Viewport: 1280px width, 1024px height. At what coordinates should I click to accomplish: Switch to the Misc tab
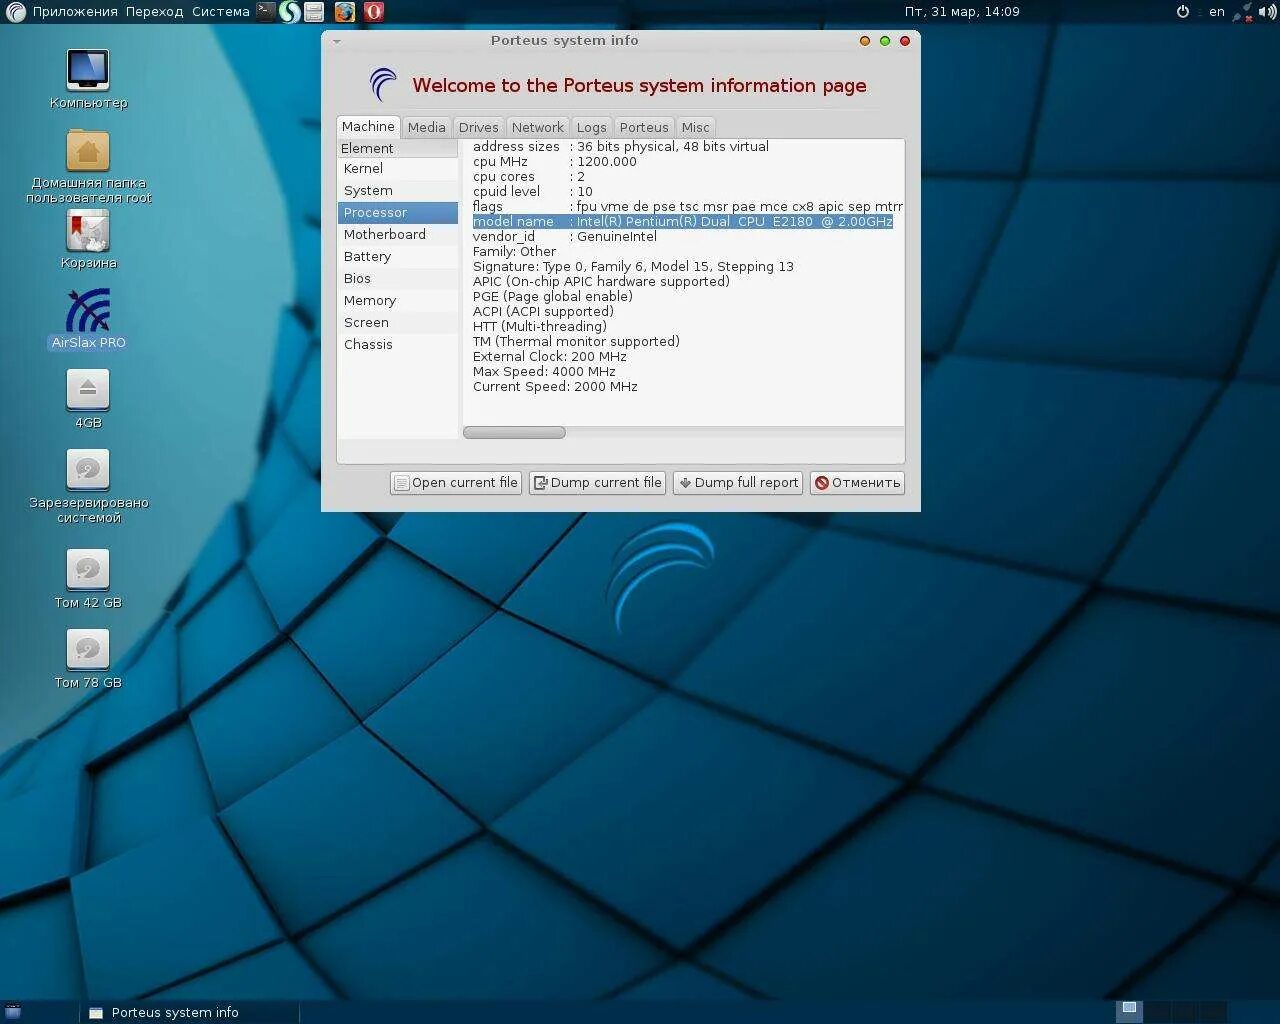(x=695, y=127)
